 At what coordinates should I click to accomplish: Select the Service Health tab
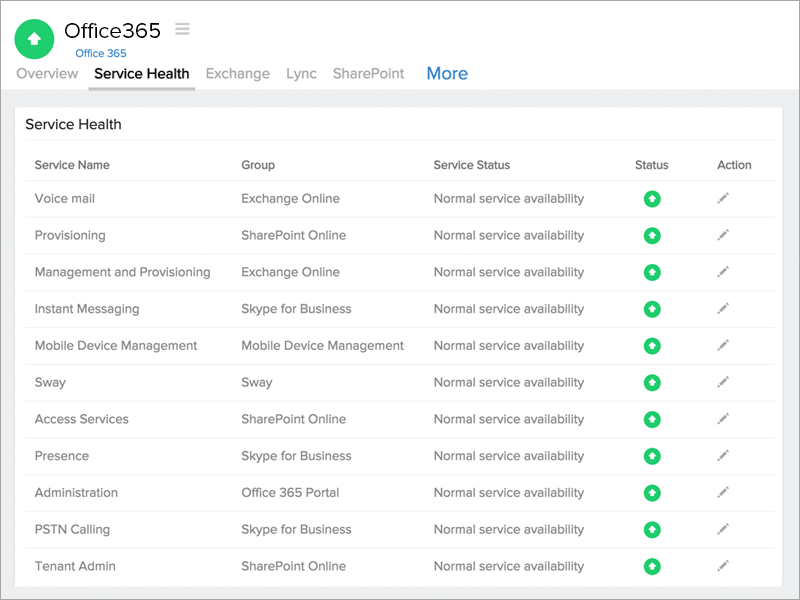142,73
